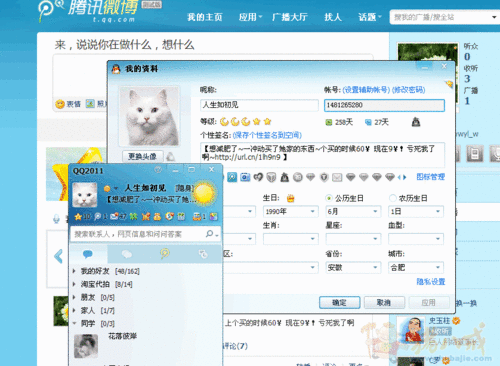
Task: Click the envelope service icon in profile dialog
Action: 337,177
